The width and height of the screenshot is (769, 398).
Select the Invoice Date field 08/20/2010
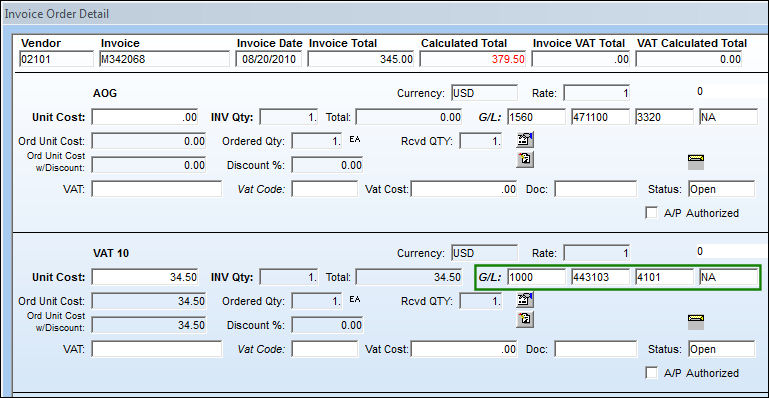(x=269, y=59)
